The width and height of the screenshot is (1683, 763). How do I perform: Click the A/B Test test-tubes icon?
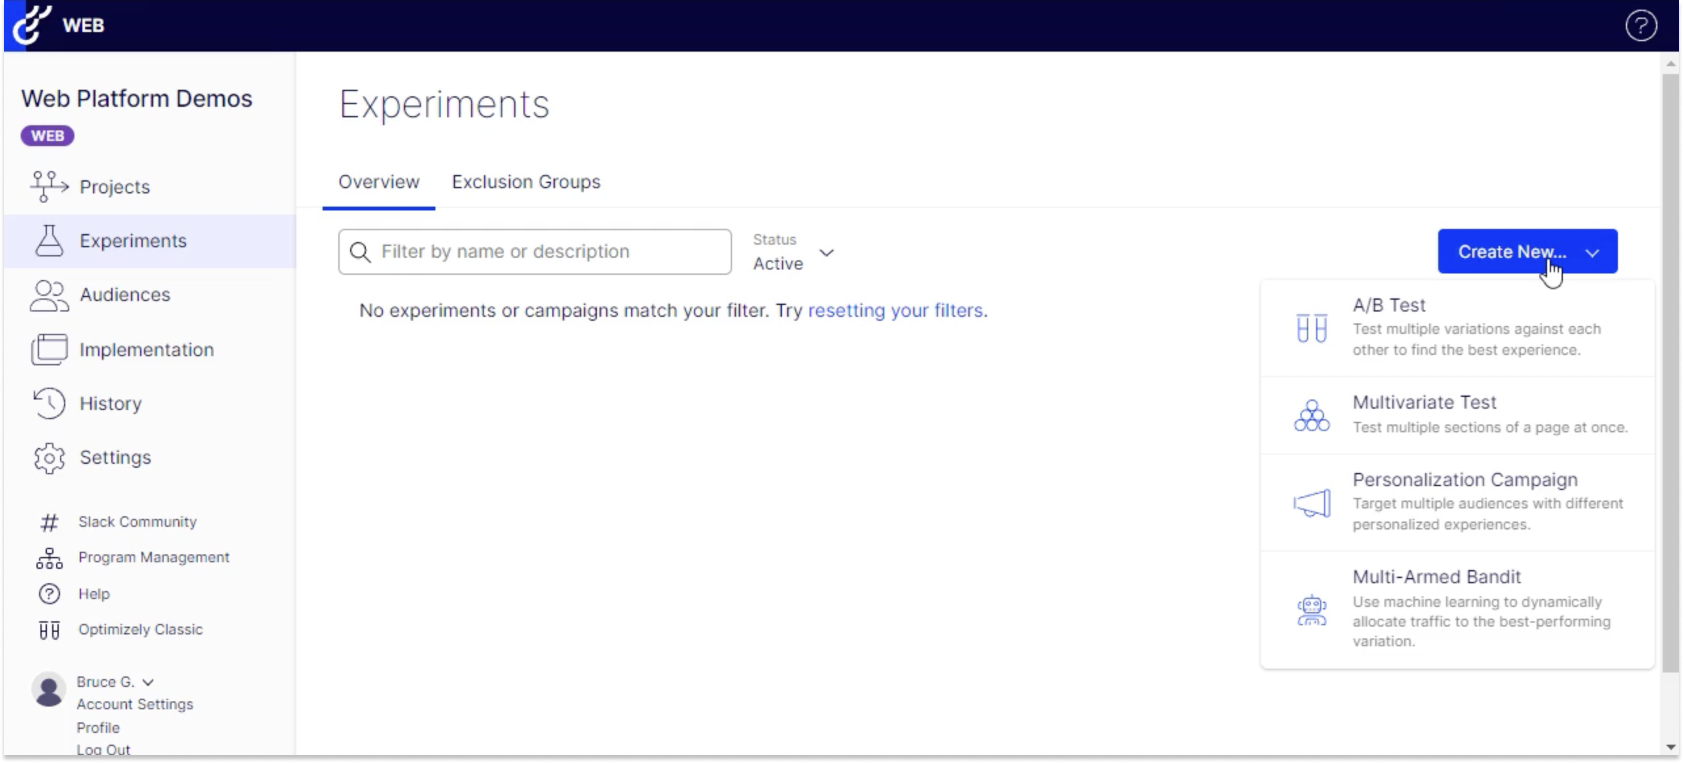pos(1311,328)
